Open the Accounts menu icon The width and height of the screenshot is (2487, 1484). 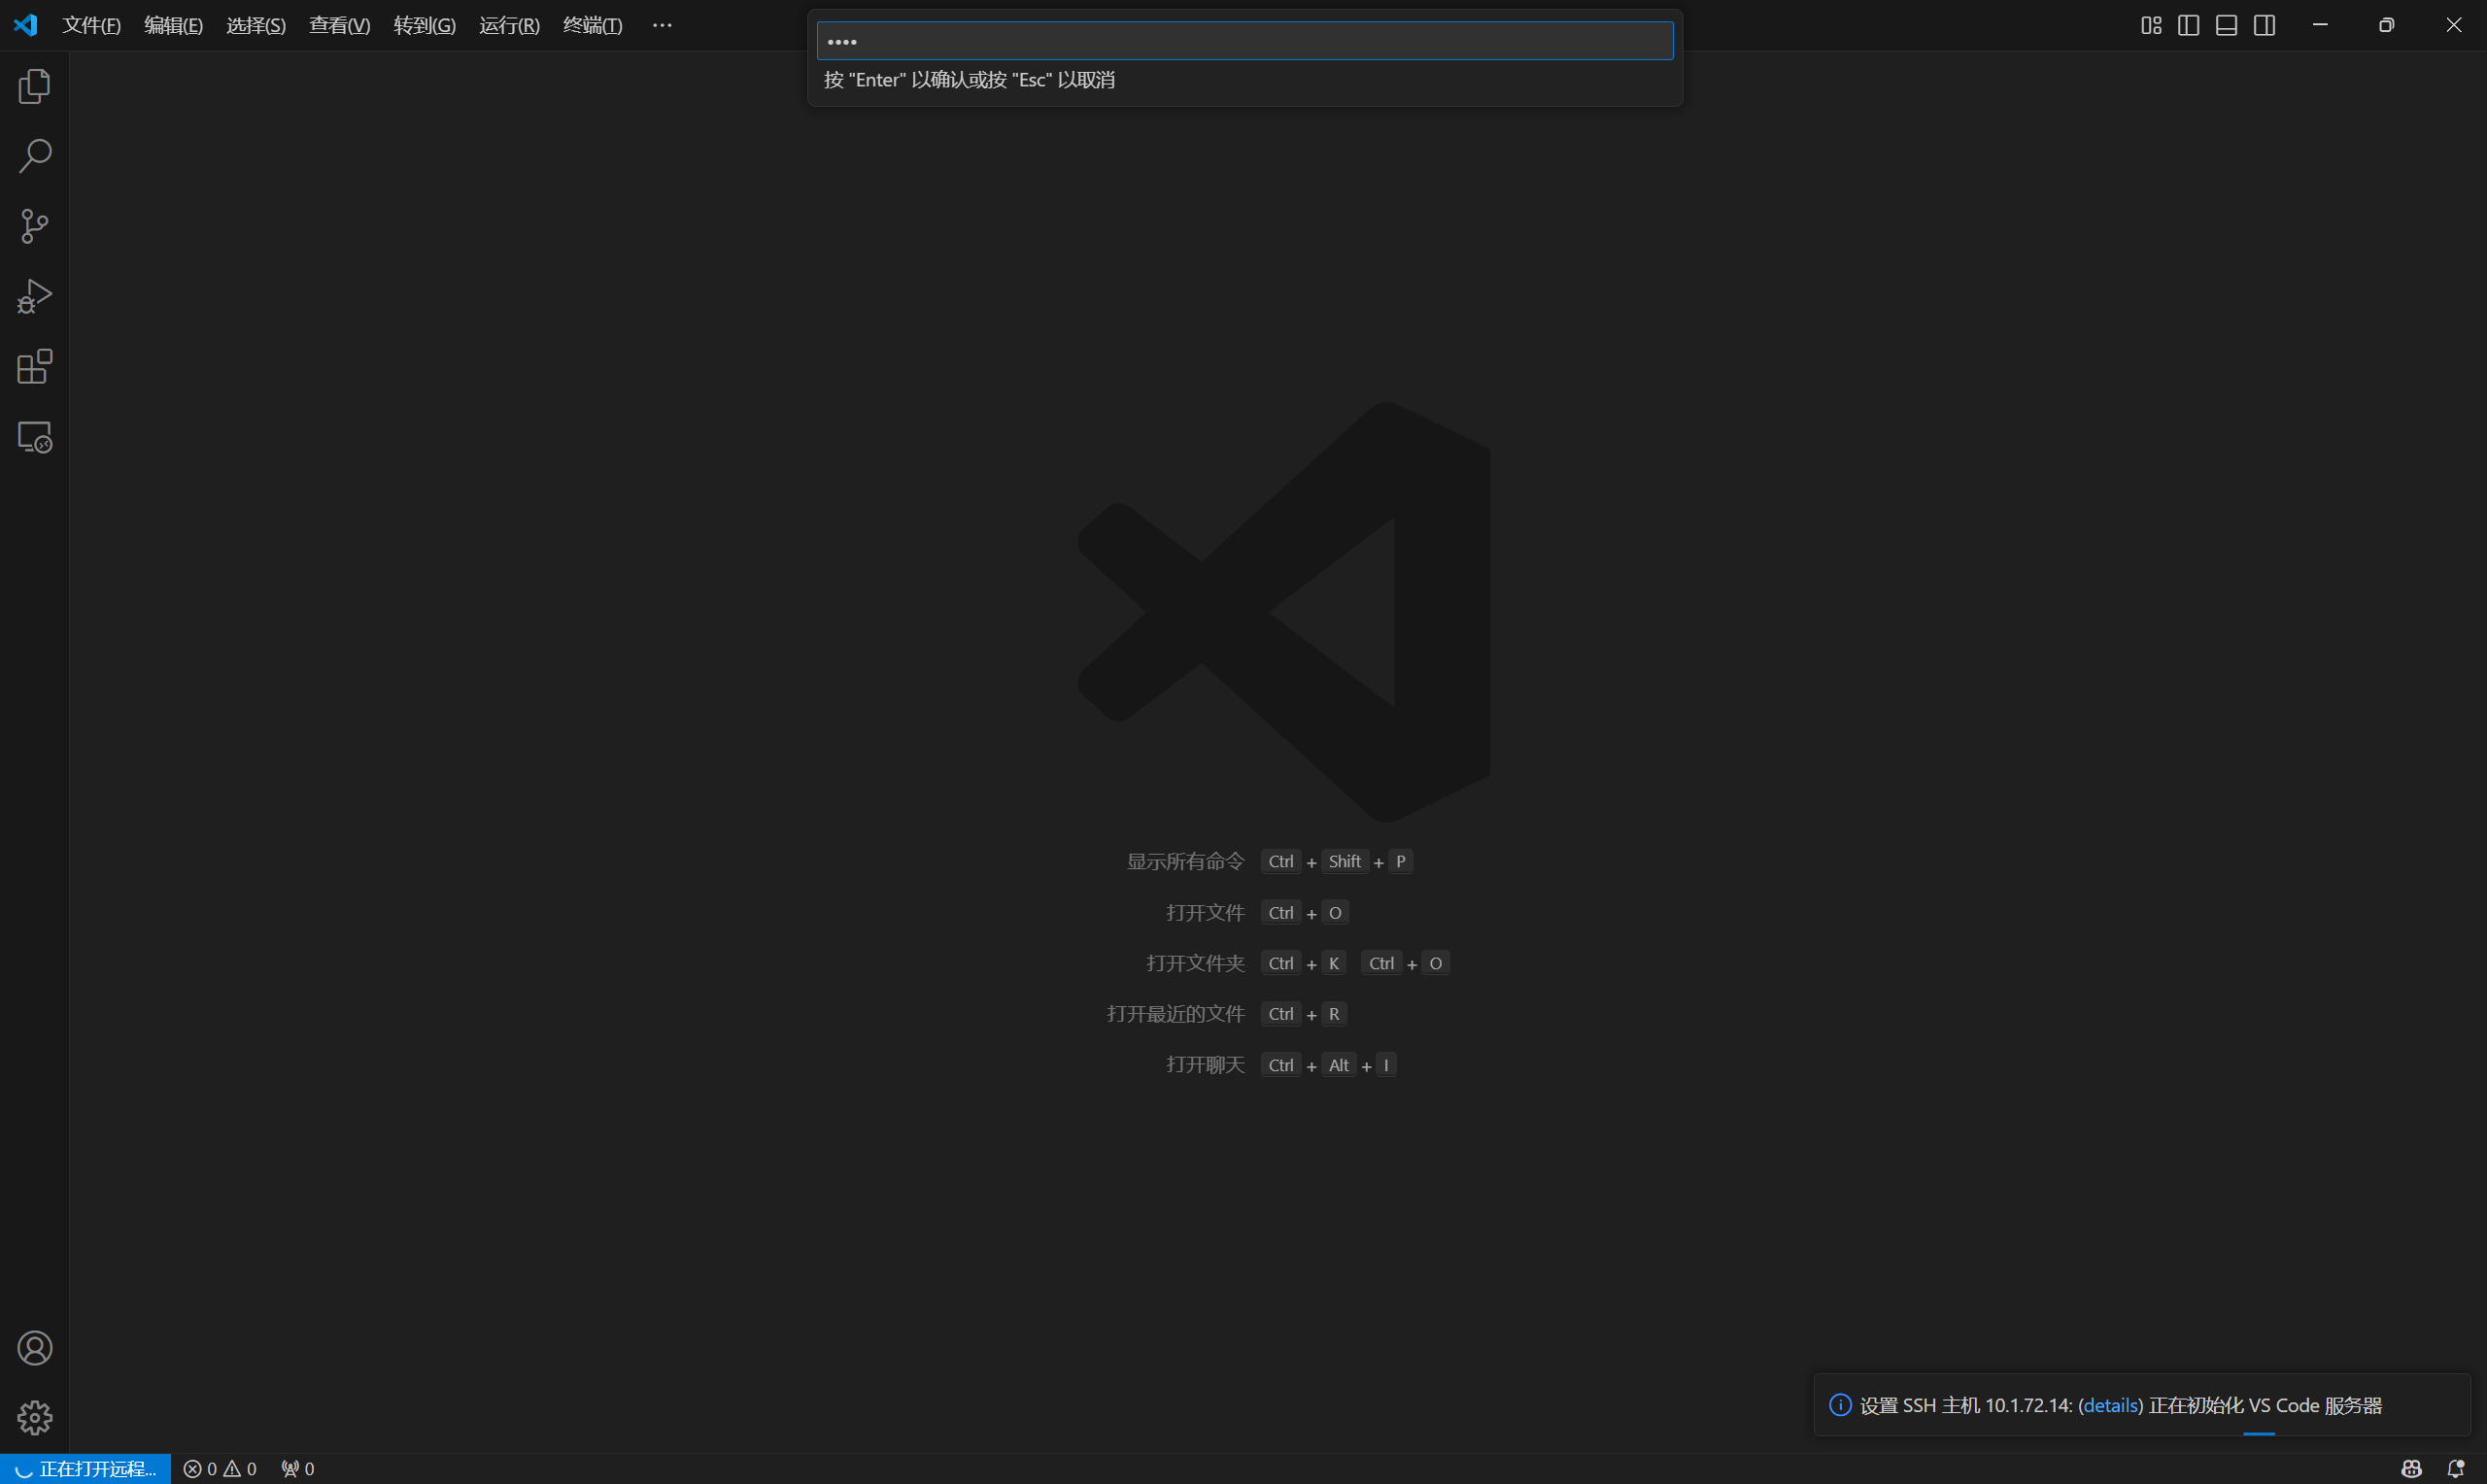[x=35, y=1348]
